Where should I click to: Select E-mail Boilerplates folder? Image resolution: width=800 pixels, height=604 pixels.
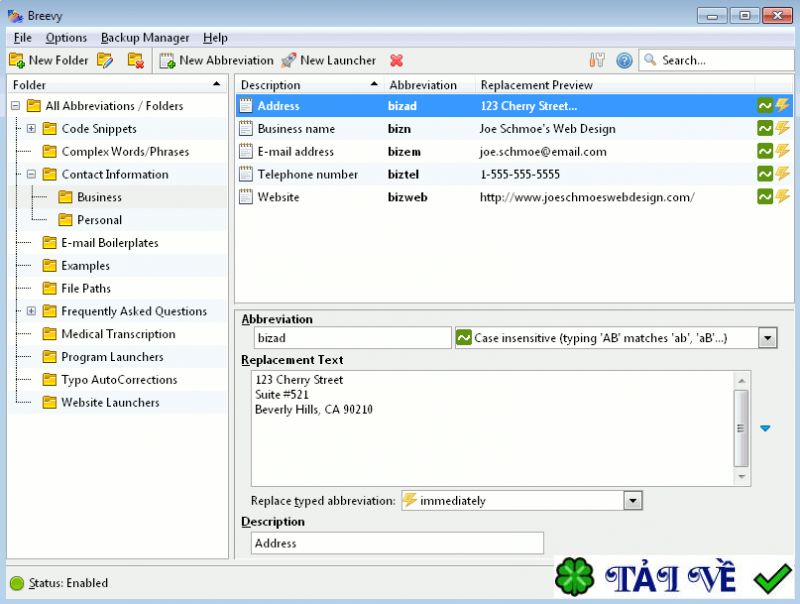click(x=110, y=243)
